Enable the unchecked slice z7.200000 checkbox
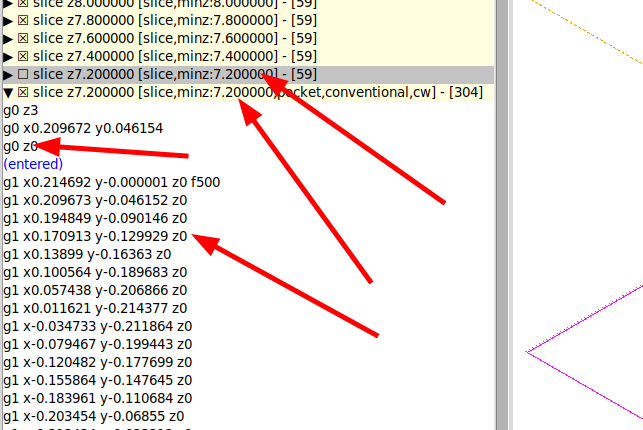This screenshot has height=430, width=643. 23,74
